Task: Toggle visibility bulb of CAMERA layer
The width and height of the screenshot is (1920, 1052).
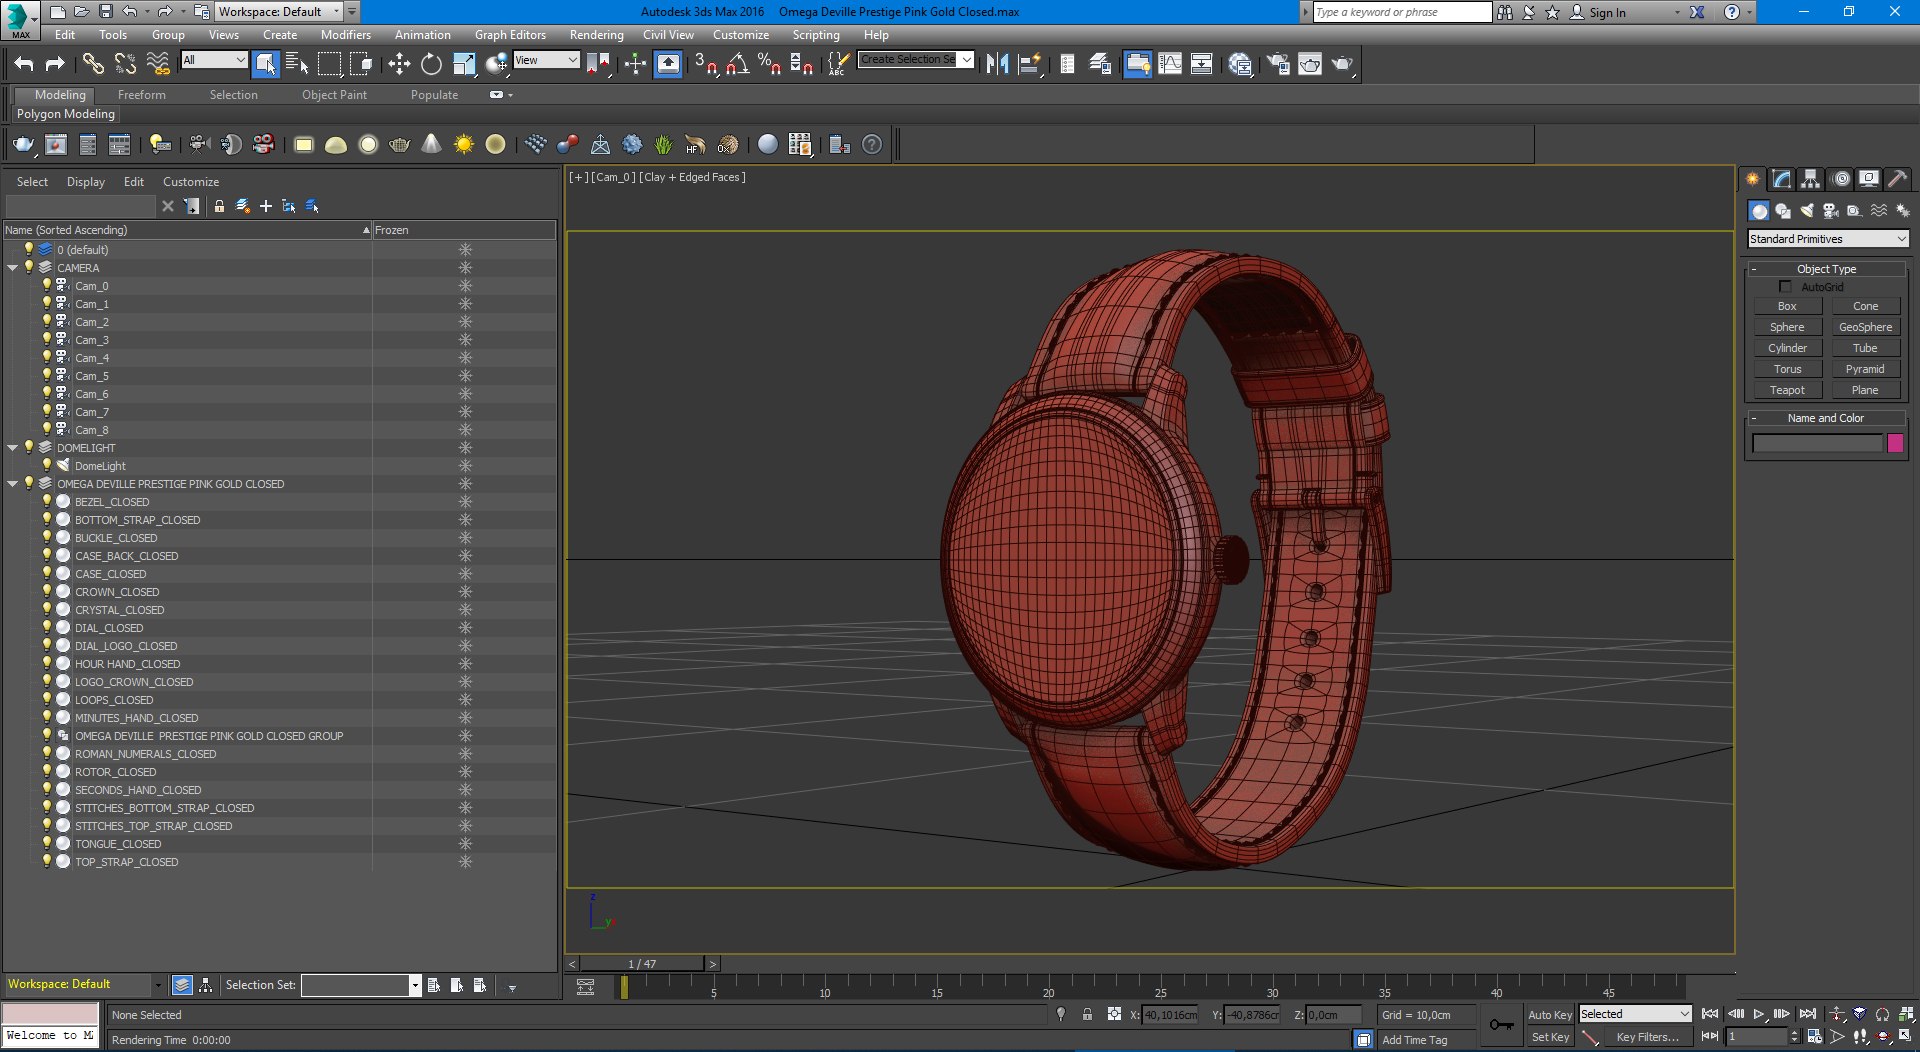Action: tap(29, 267)
